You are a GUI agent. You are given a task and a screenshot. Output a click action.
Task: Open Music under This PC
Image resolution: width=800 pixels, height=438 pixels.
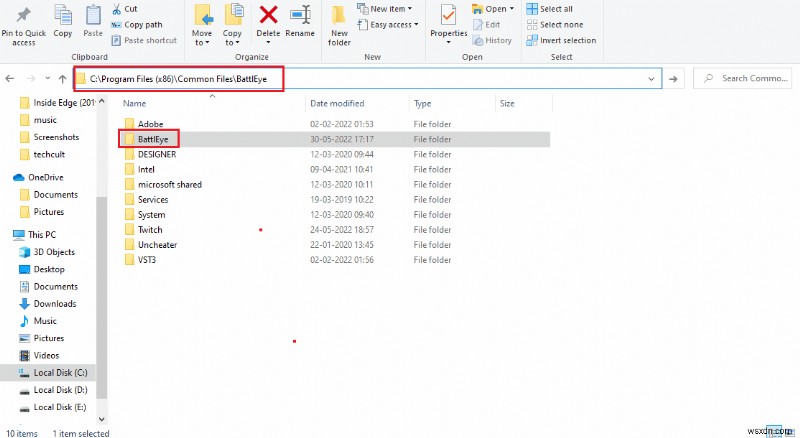(38, 321)
